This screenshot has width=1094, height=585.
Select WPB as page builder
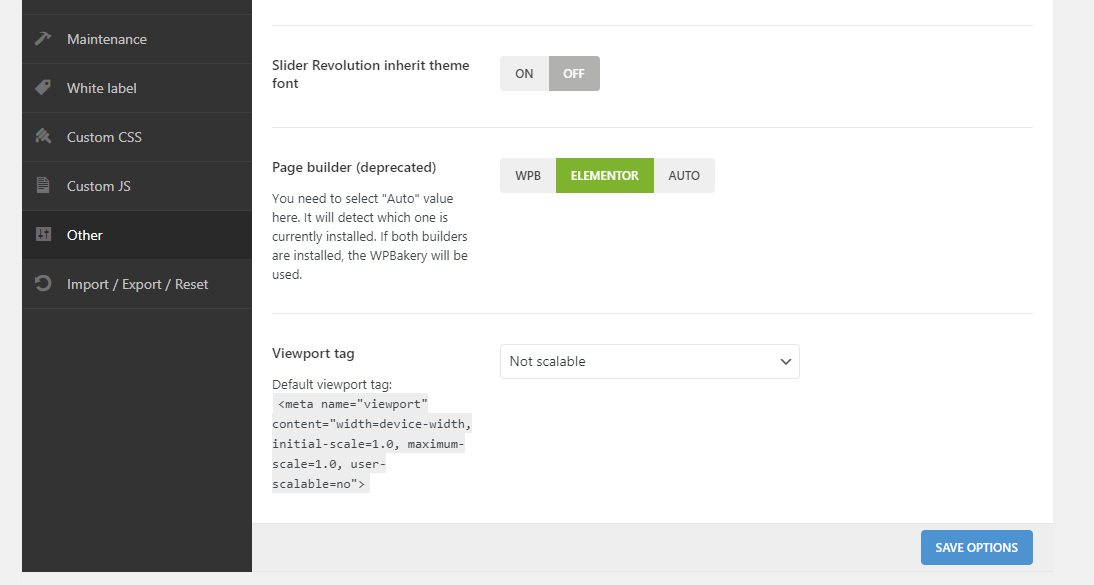528,176
